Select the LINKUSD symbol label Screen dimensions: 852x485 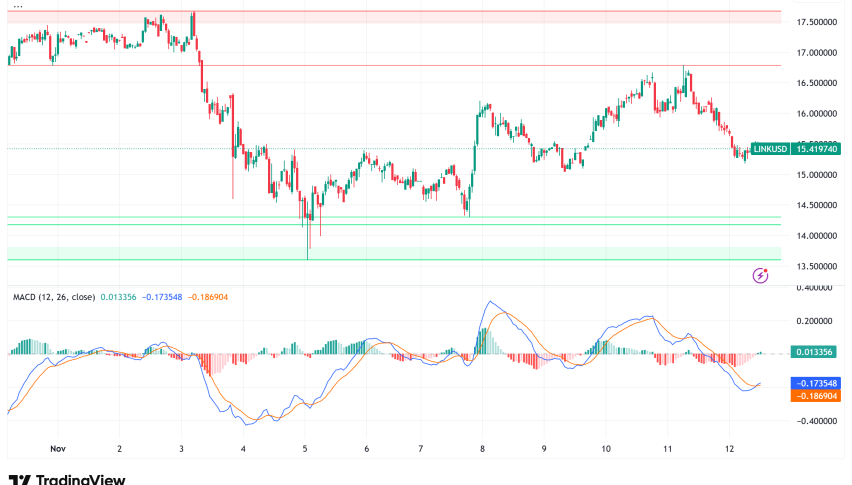pos(770,148)
